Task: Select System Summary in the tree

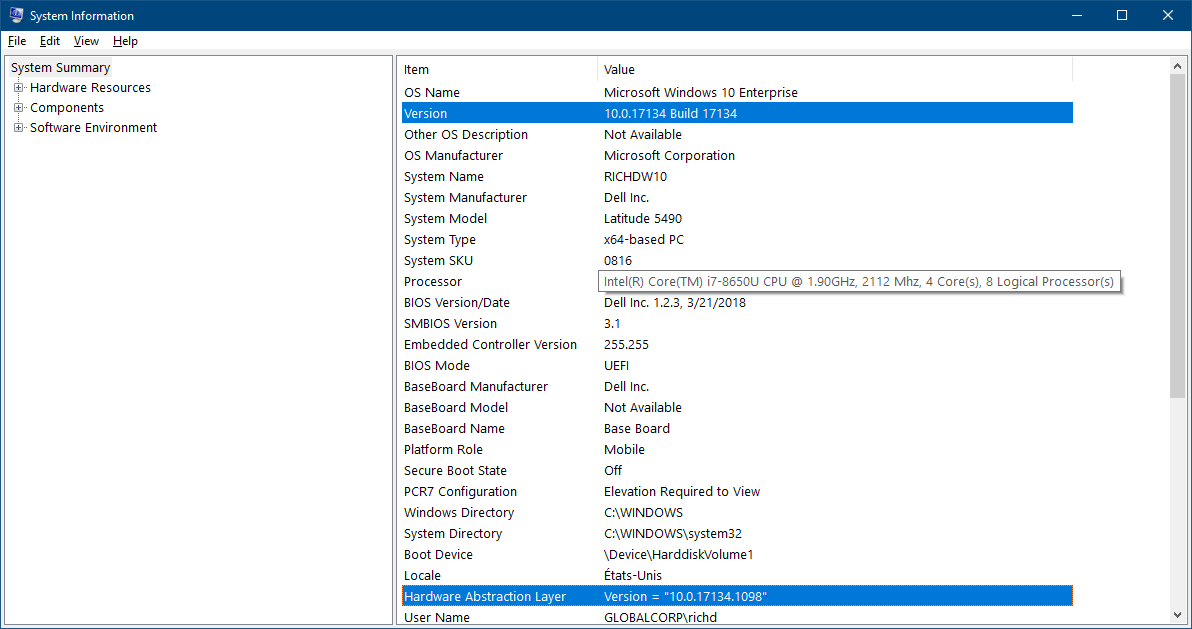Action: (x=61, y=68)
